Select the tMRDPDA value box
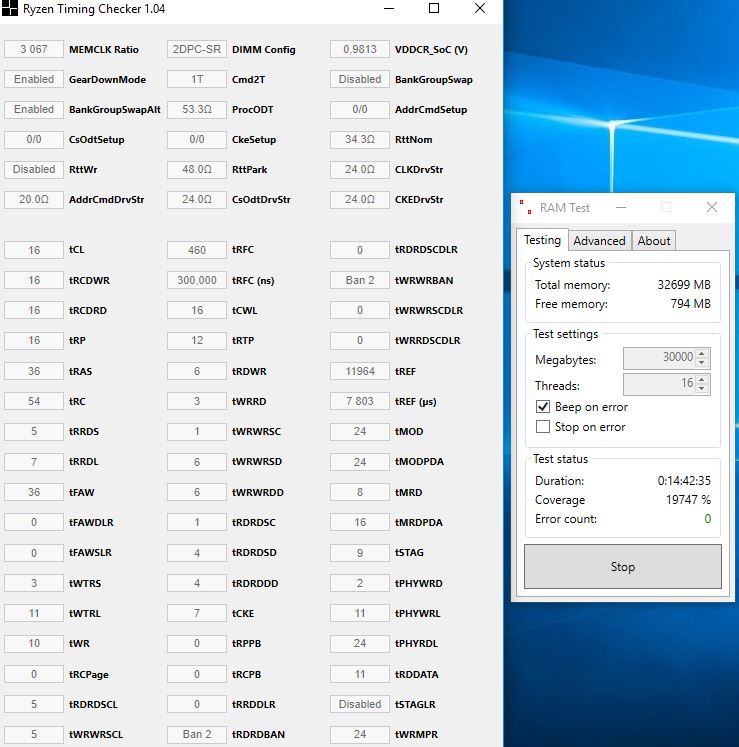Viewport: 739px width, 747px height. click(x=360, y=522)
